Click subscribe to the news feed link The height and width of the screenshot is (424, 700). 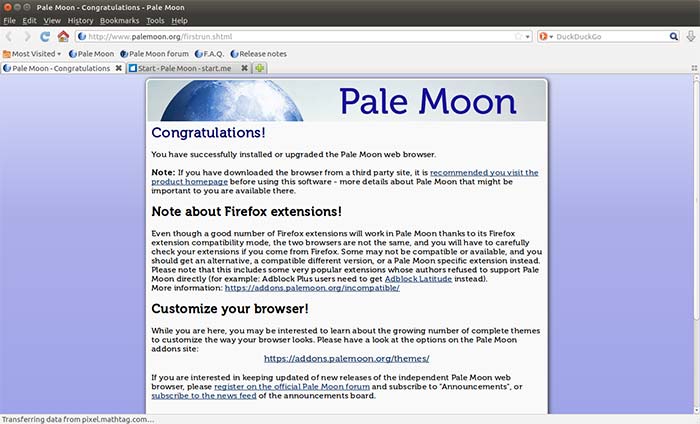[204, 395]
